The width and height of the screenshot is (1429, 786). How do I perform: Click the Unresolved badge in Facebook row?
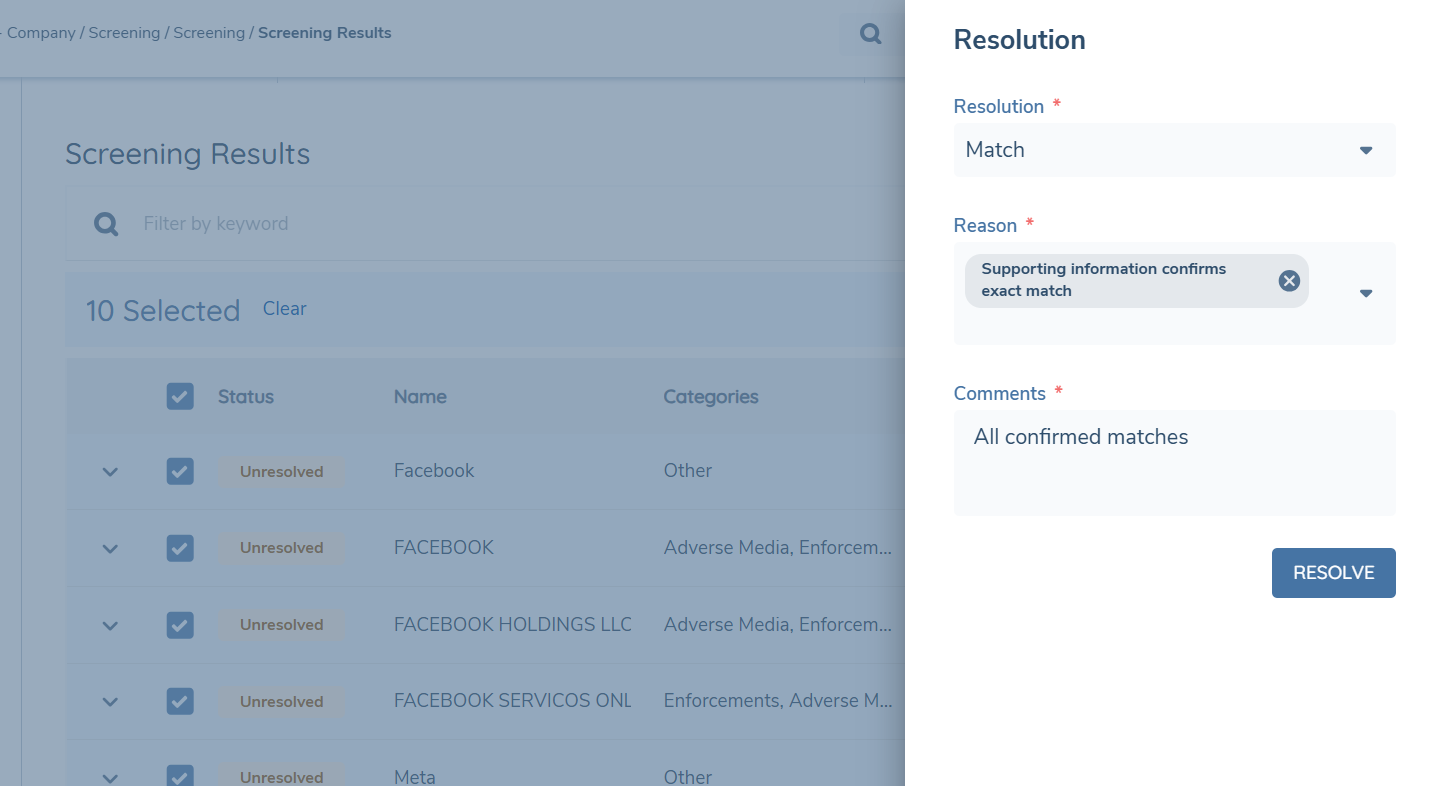coord(281,472)
